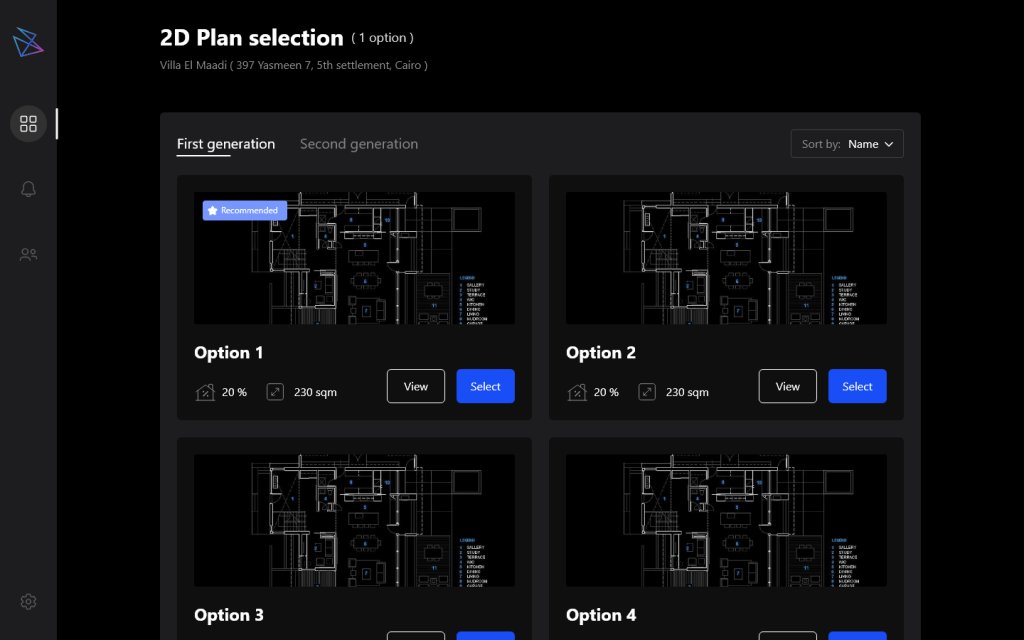This screenshot has width=1024, height=640.
Task: Click Option 1 area size icon
Action: point(276,392)
